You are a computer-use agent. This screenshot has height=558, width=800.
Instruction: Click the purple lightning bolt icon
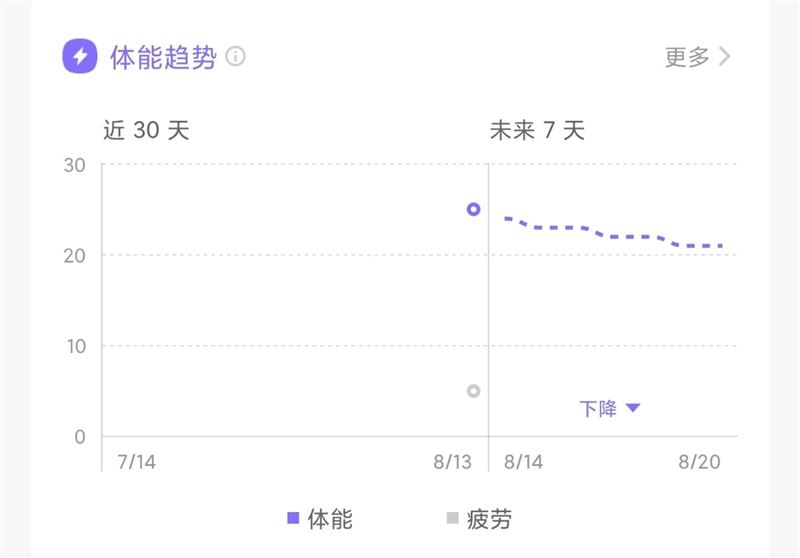[x=80, y=56]
